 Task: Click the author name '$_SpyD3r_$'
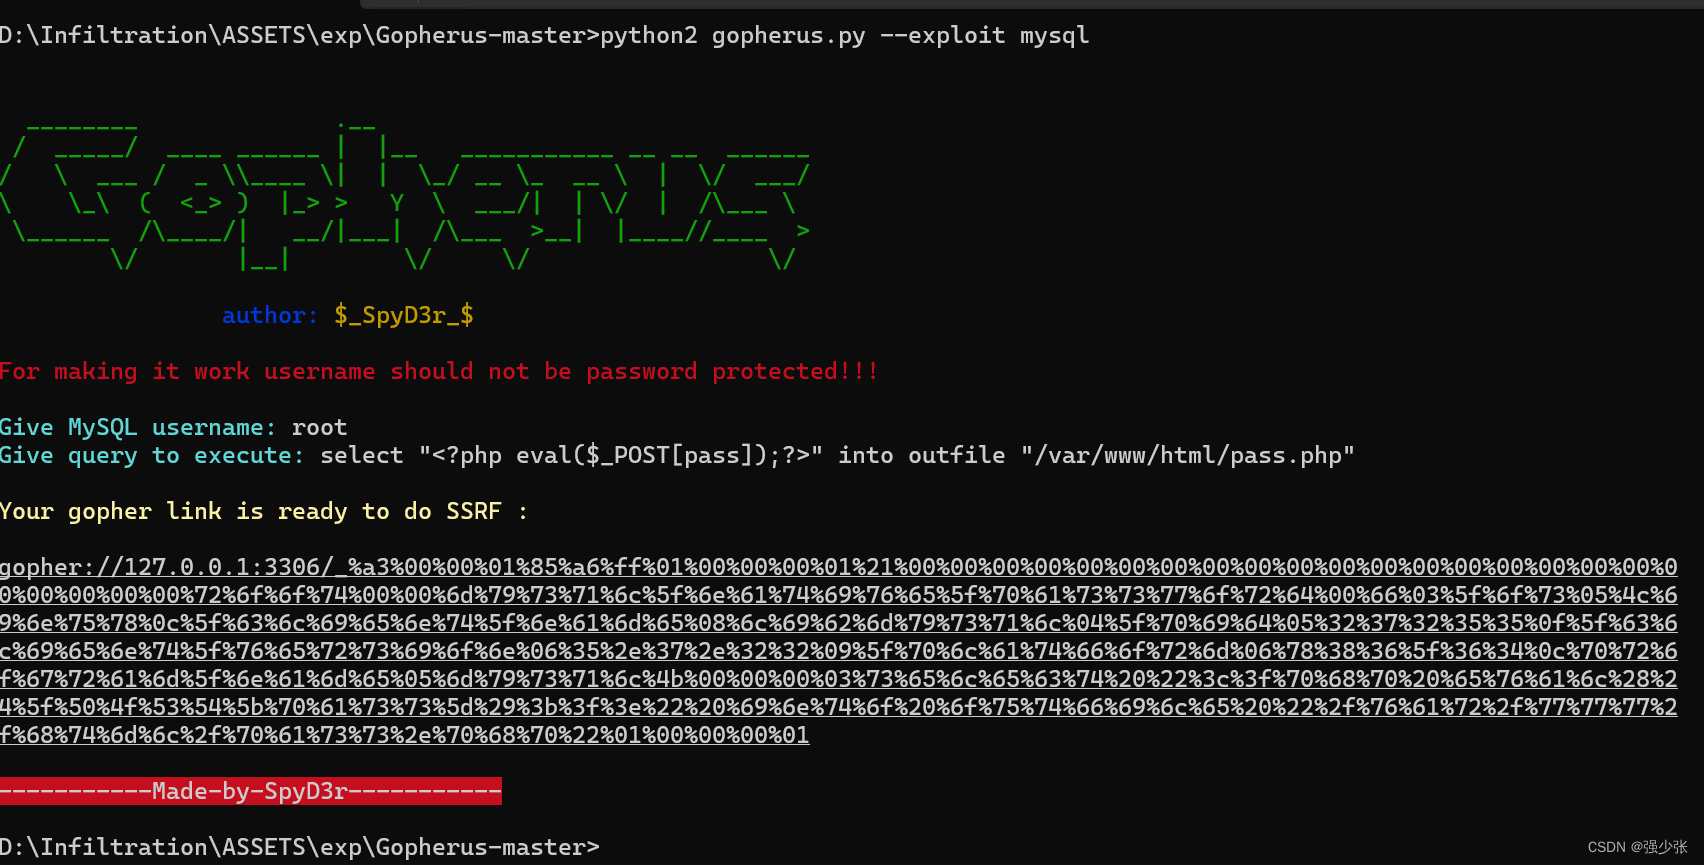[x=404, y=316]
